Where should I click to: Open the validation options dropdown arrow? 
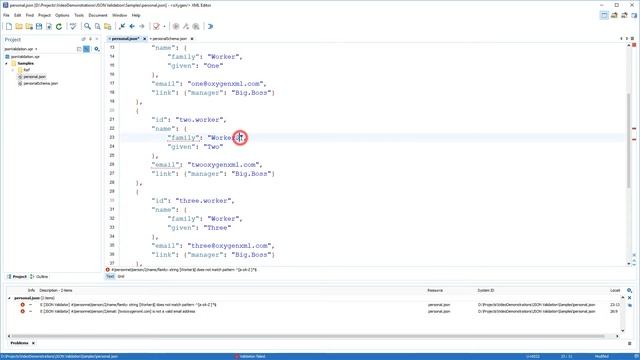pyautogui.click(x=164, y=27)
